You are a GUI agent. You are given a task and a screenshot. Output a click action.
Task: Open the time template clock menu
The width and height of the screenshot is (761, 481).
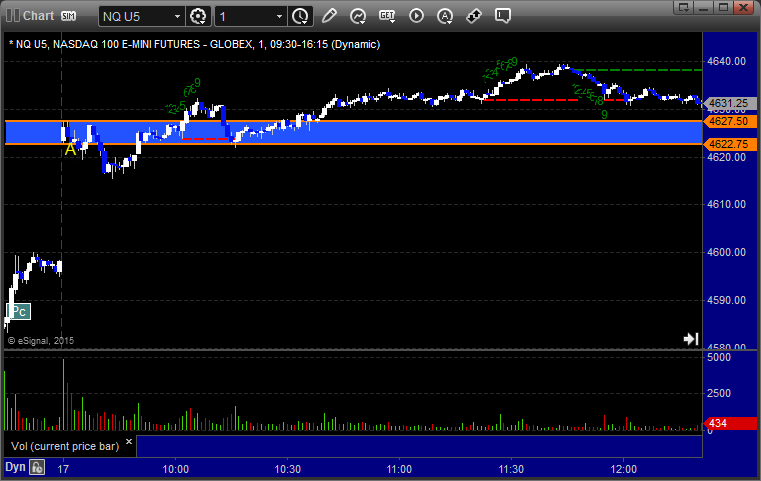(300, 17)
